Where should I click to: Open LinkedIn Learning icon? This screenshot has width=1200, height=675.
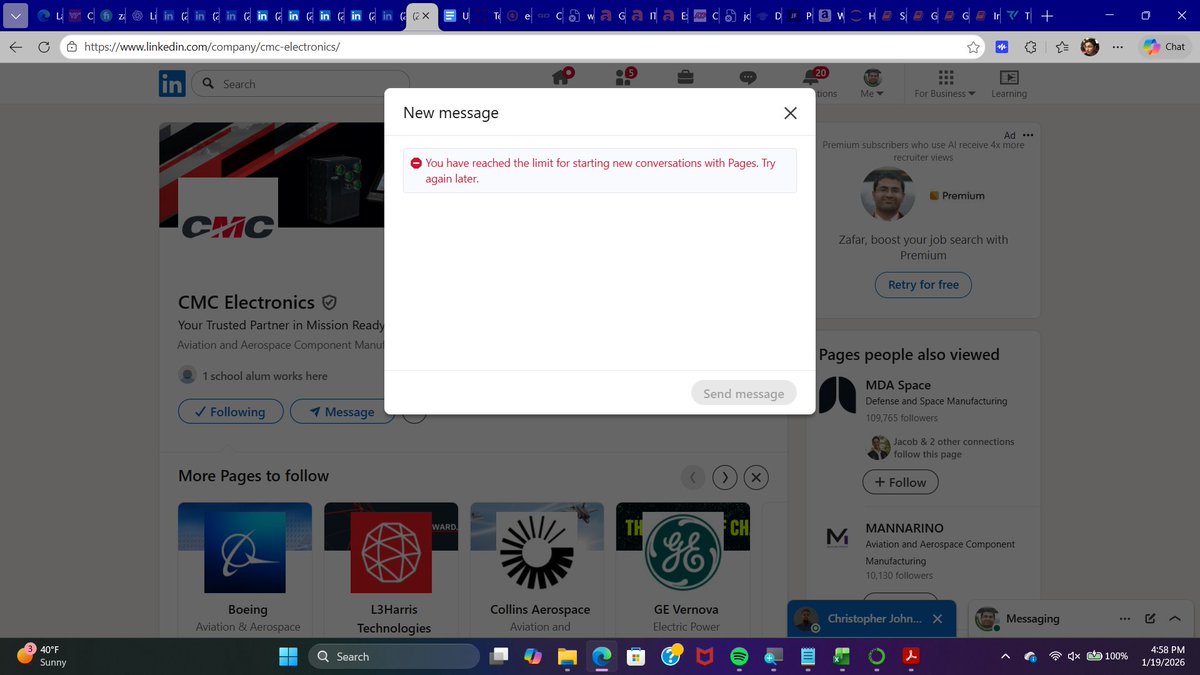click(x=1009, y=84)
